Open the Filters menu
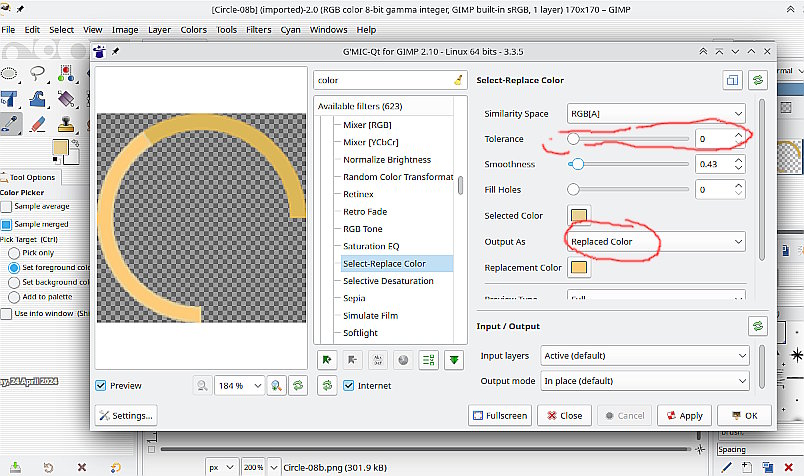This screenshot has height=476, width=804. (258, 30)
